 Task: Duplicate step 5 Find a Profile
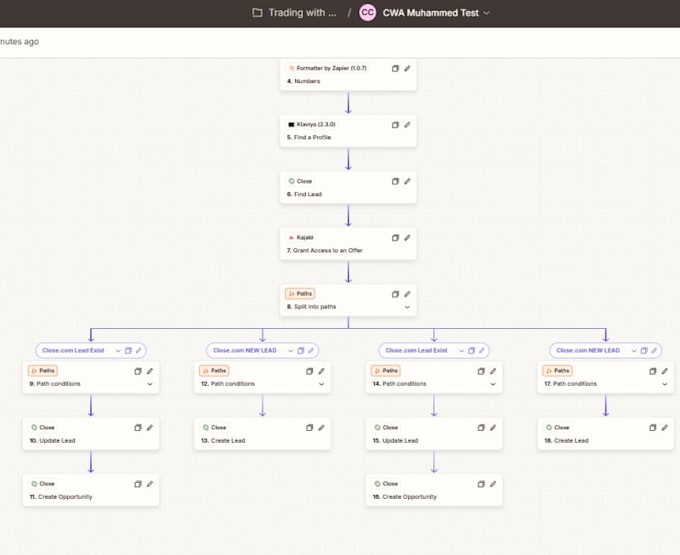tap(395, 125)
